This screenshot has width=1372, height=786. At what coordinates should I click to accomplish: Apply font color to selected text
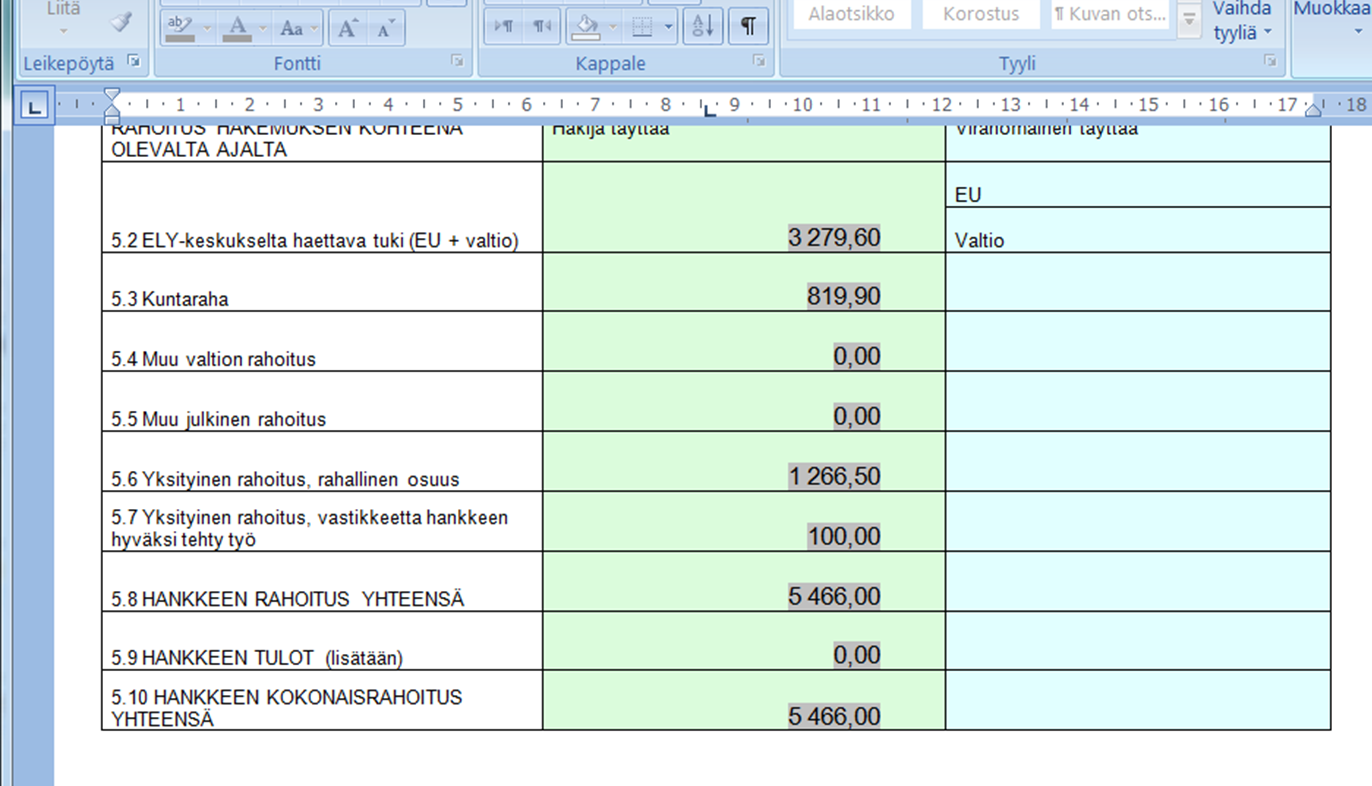click(238, 27)
